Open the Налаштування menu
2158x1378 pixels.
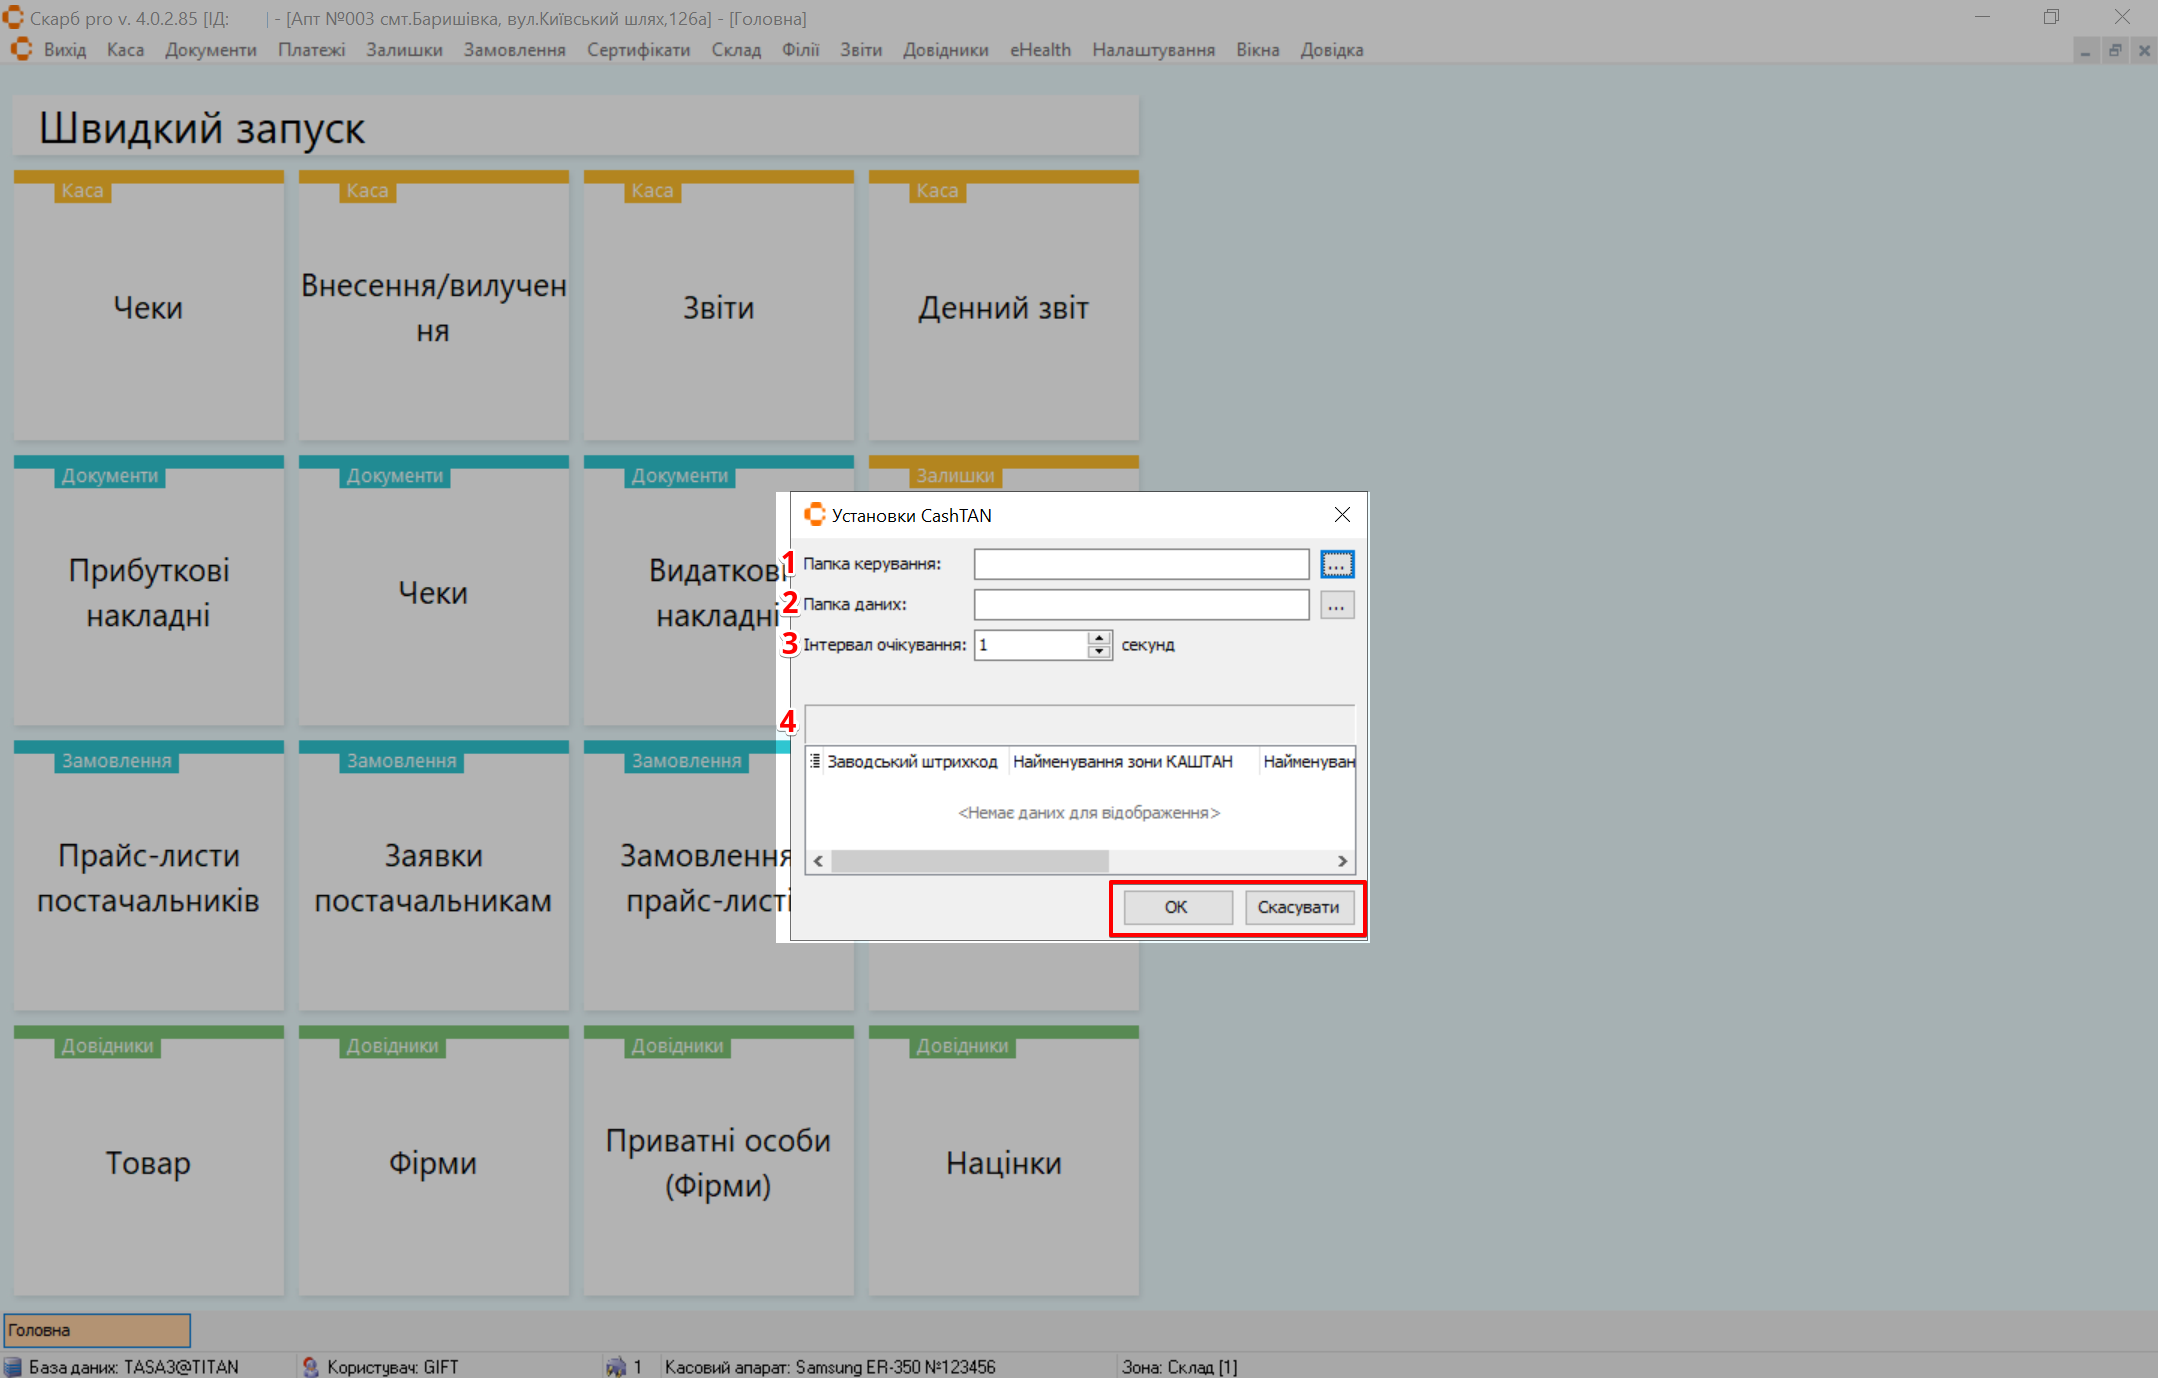[1153, 50]
